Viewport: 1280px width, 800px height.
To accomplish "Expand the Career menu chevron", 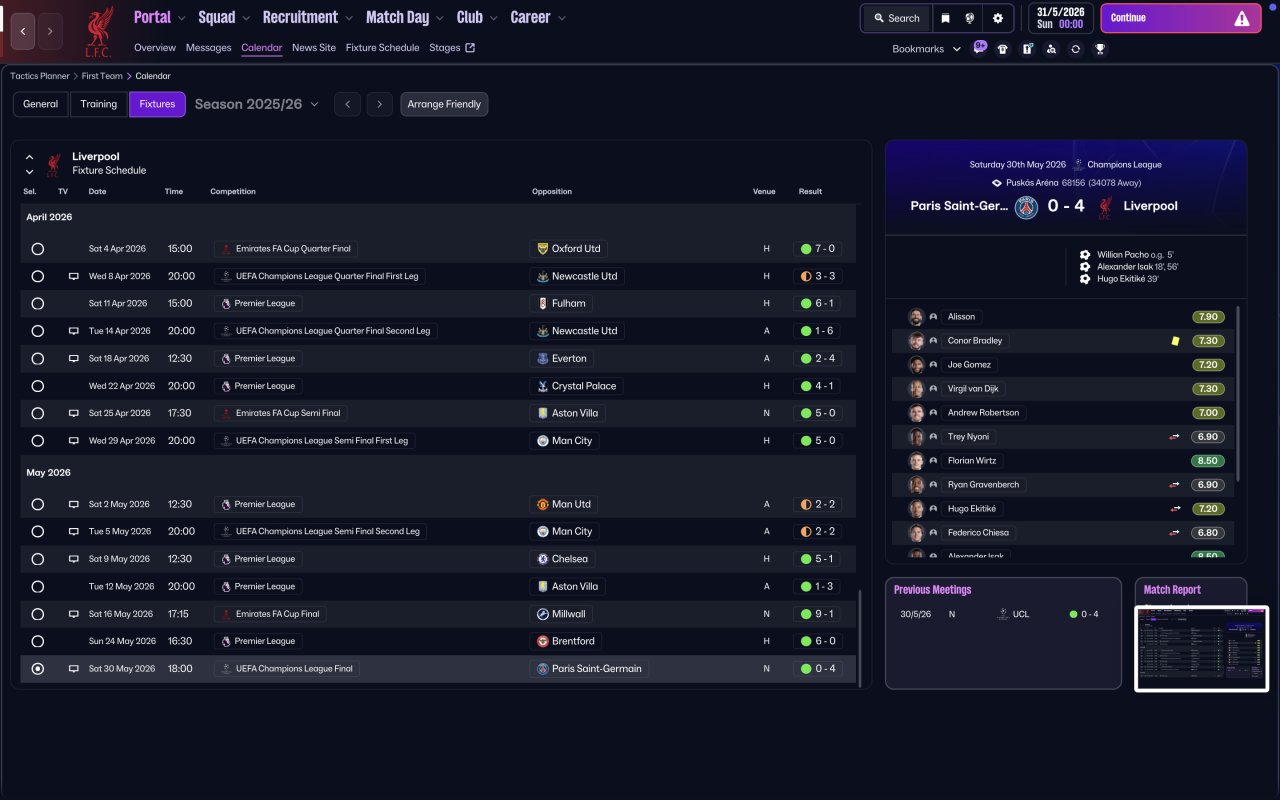I will (561, 18).
